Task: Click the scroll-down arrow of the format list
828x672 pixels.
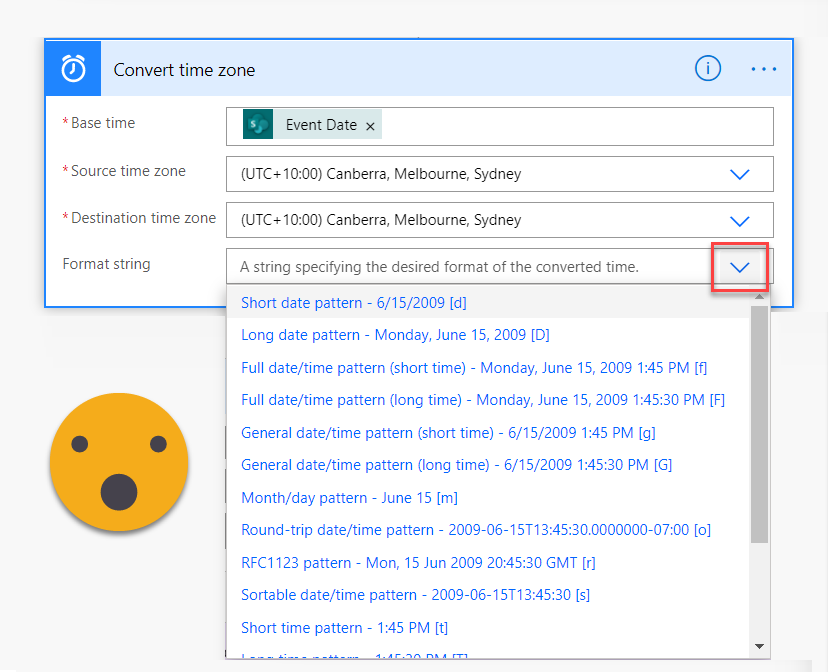Action: [x=759, y=646]
